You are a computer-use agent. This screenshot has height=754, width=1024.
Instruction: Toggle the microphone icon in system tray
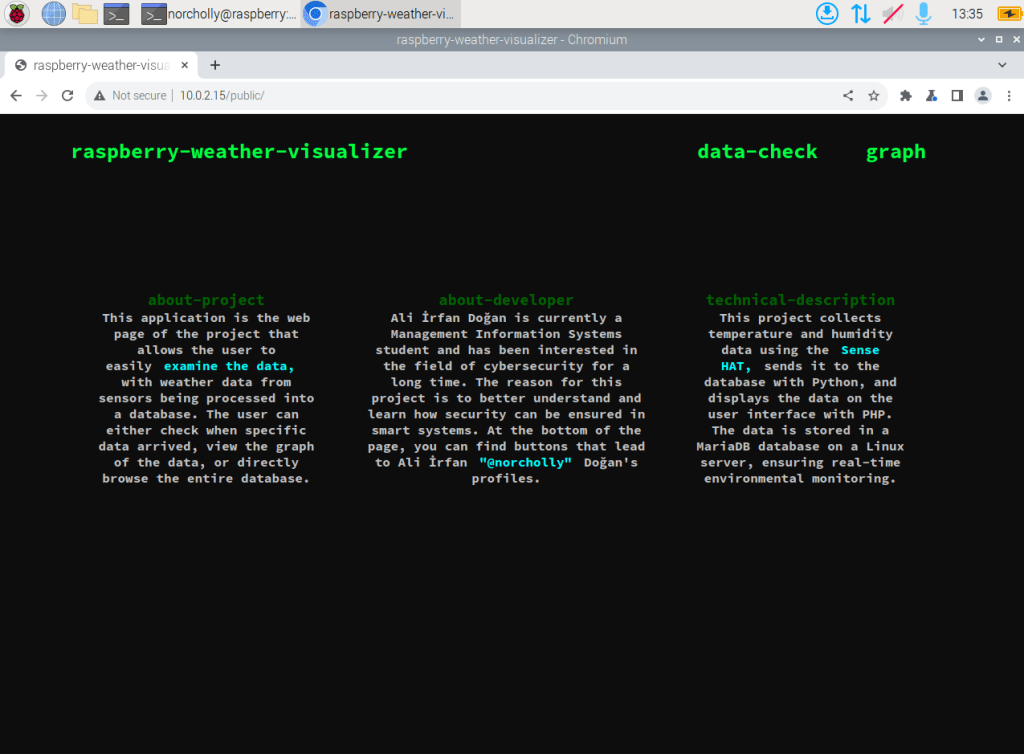[924, 14]
